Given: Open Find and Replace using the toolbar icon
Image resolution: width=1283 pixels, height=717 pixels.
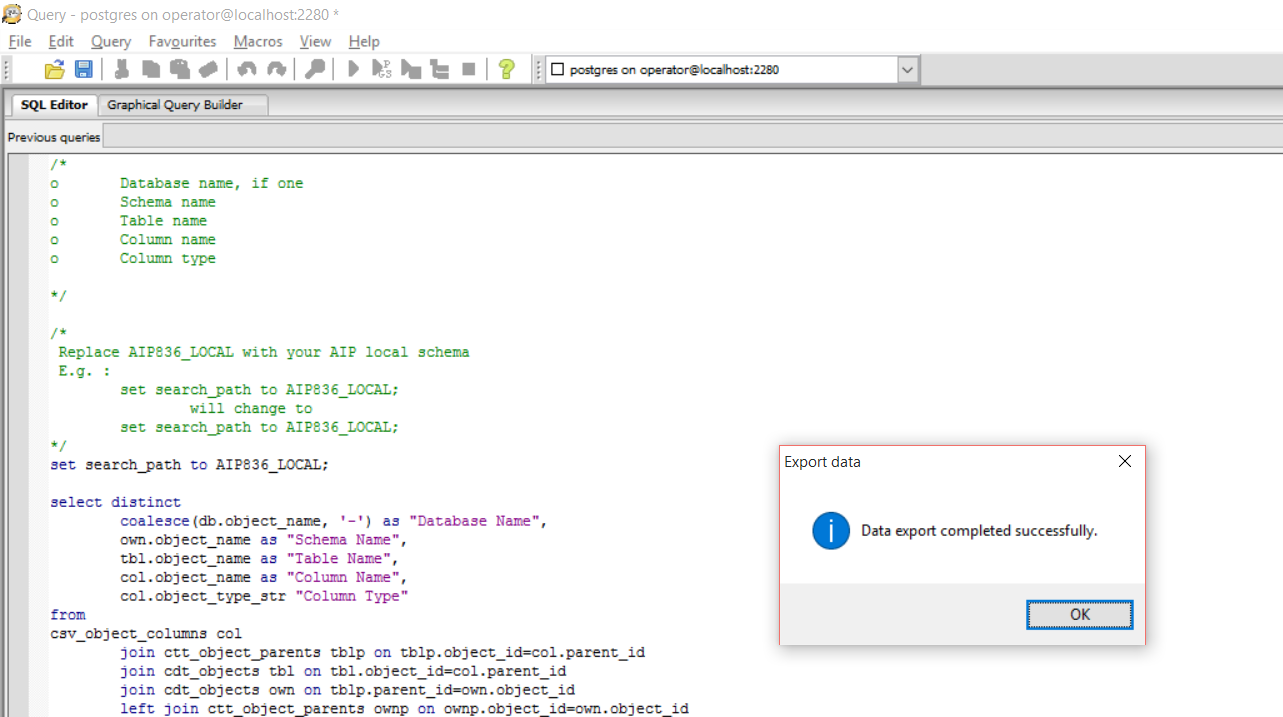Looking at the screenshot, I should tap(314, 69).
